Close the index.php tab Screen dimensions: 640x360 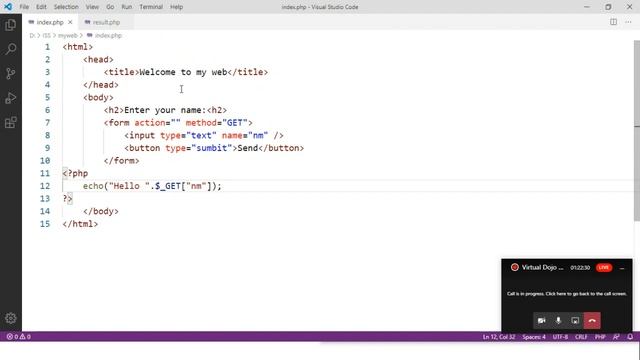click(x=70, y=22)
